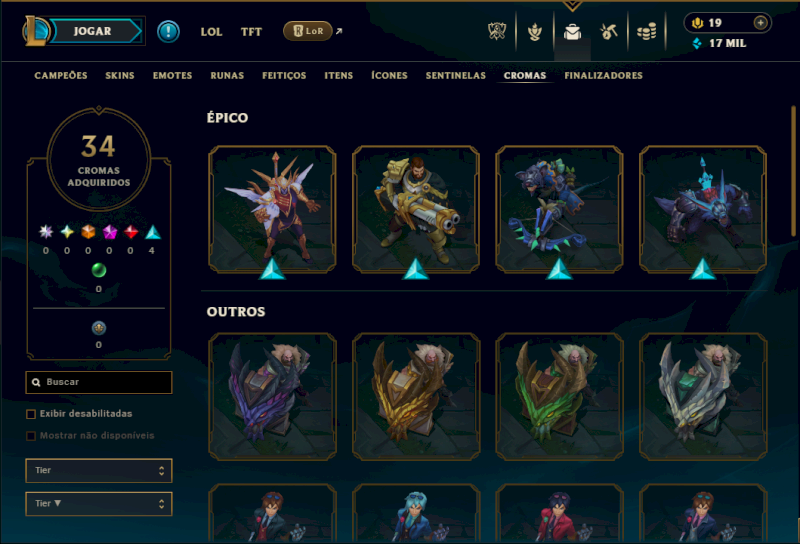Open the Tier descending sort dropdown
This screenshot has width=800, height=544.
pyautogui.click(x=99, y=504)
